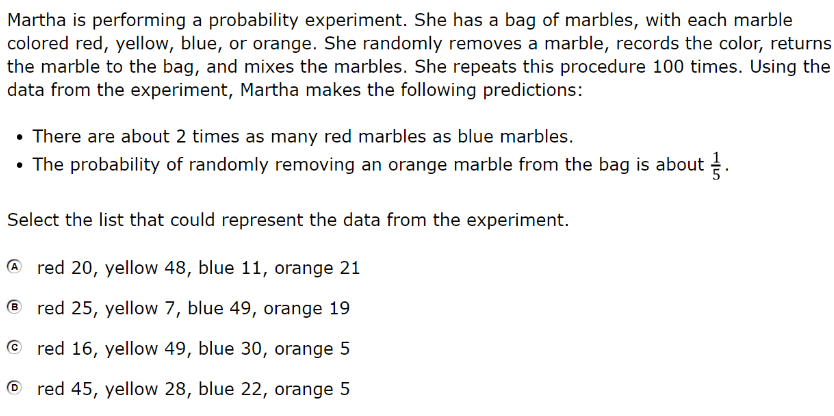This screenshot has width=834, height=416.
Task: Click the 'Select the list' question prompt
Action: pyautogui.click(x=288, y=220)
